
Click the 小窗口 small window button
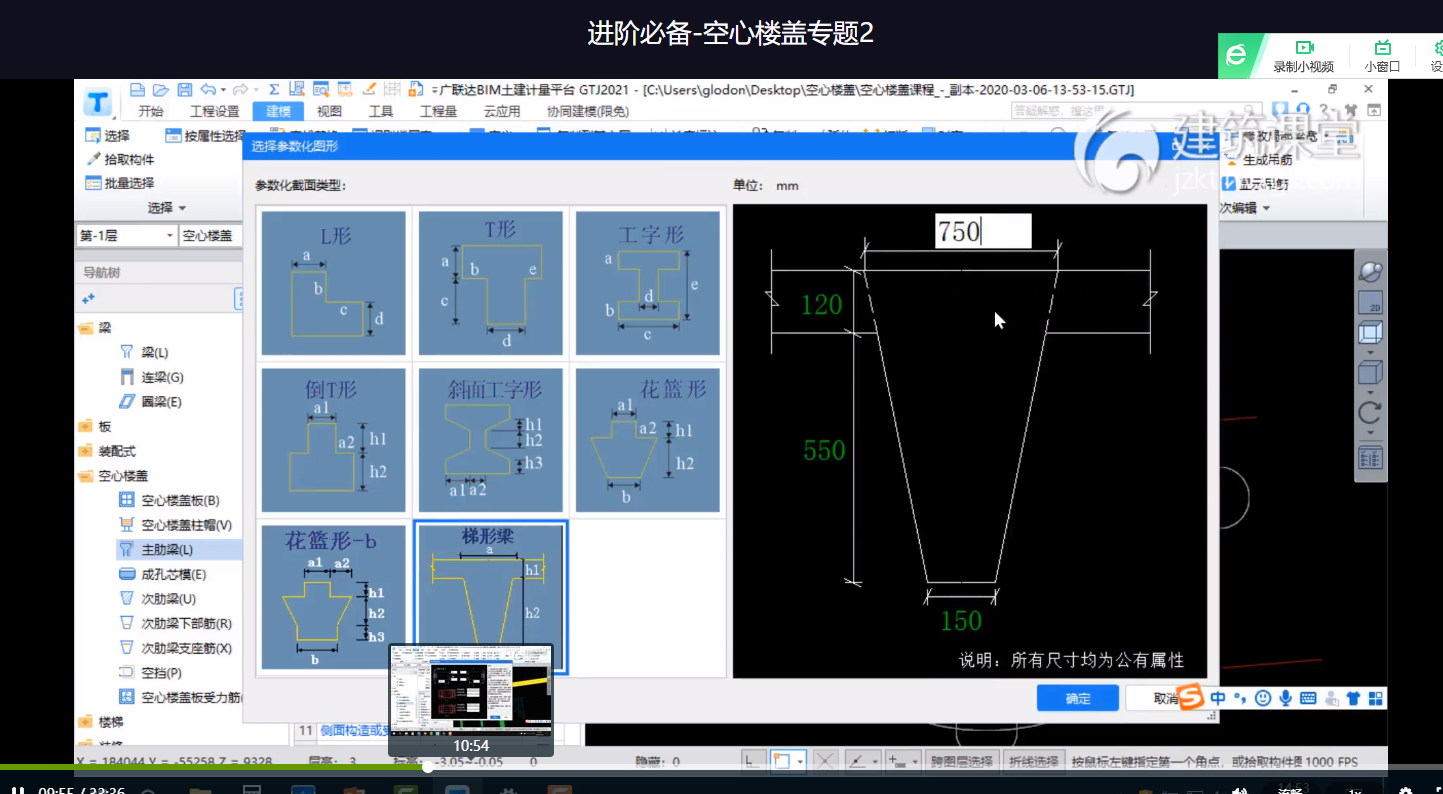[1382, 56]
